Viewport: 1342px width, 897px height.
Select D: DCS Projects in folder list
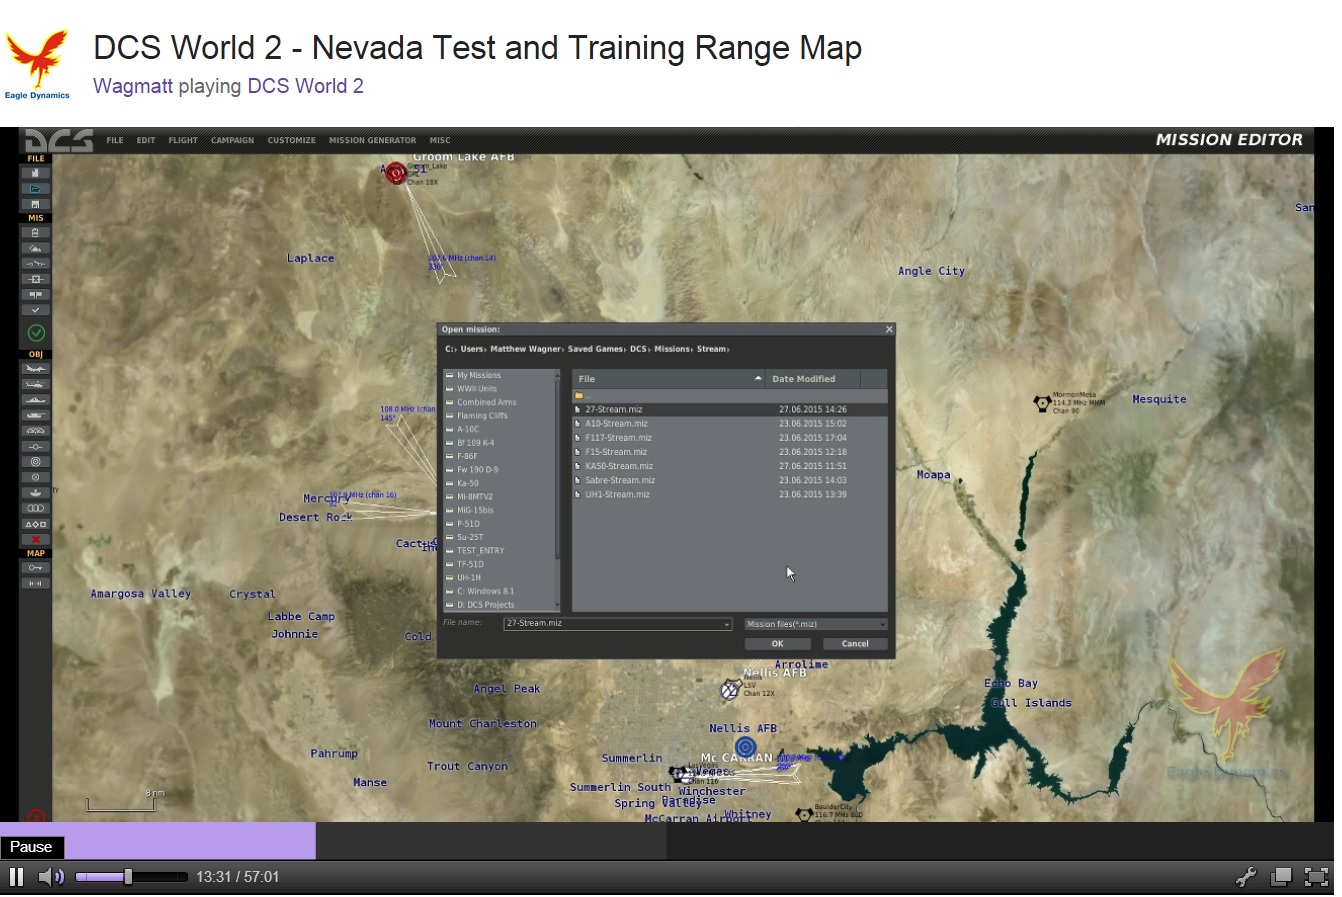click(486, 605)
